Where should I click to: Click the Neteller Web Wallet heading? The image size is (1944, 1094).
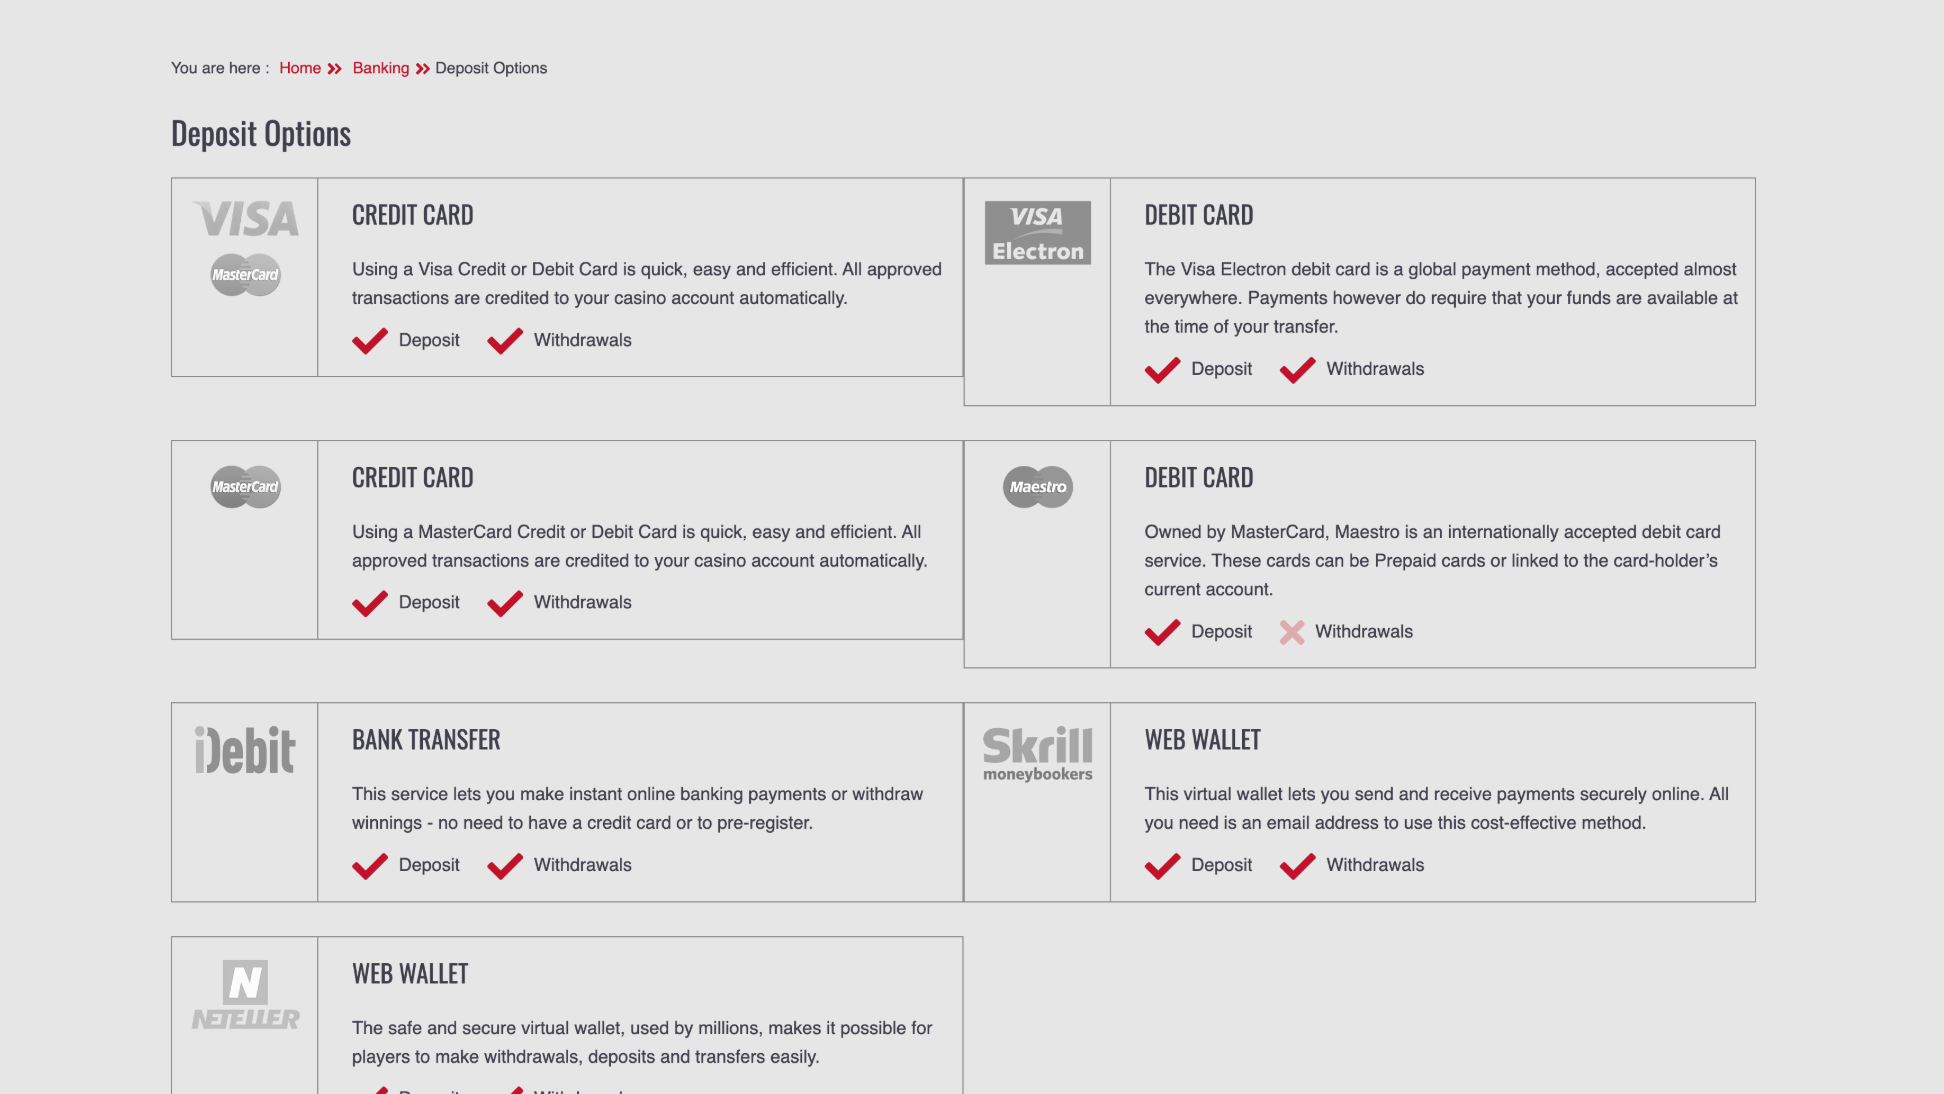[x=410, y=974]
